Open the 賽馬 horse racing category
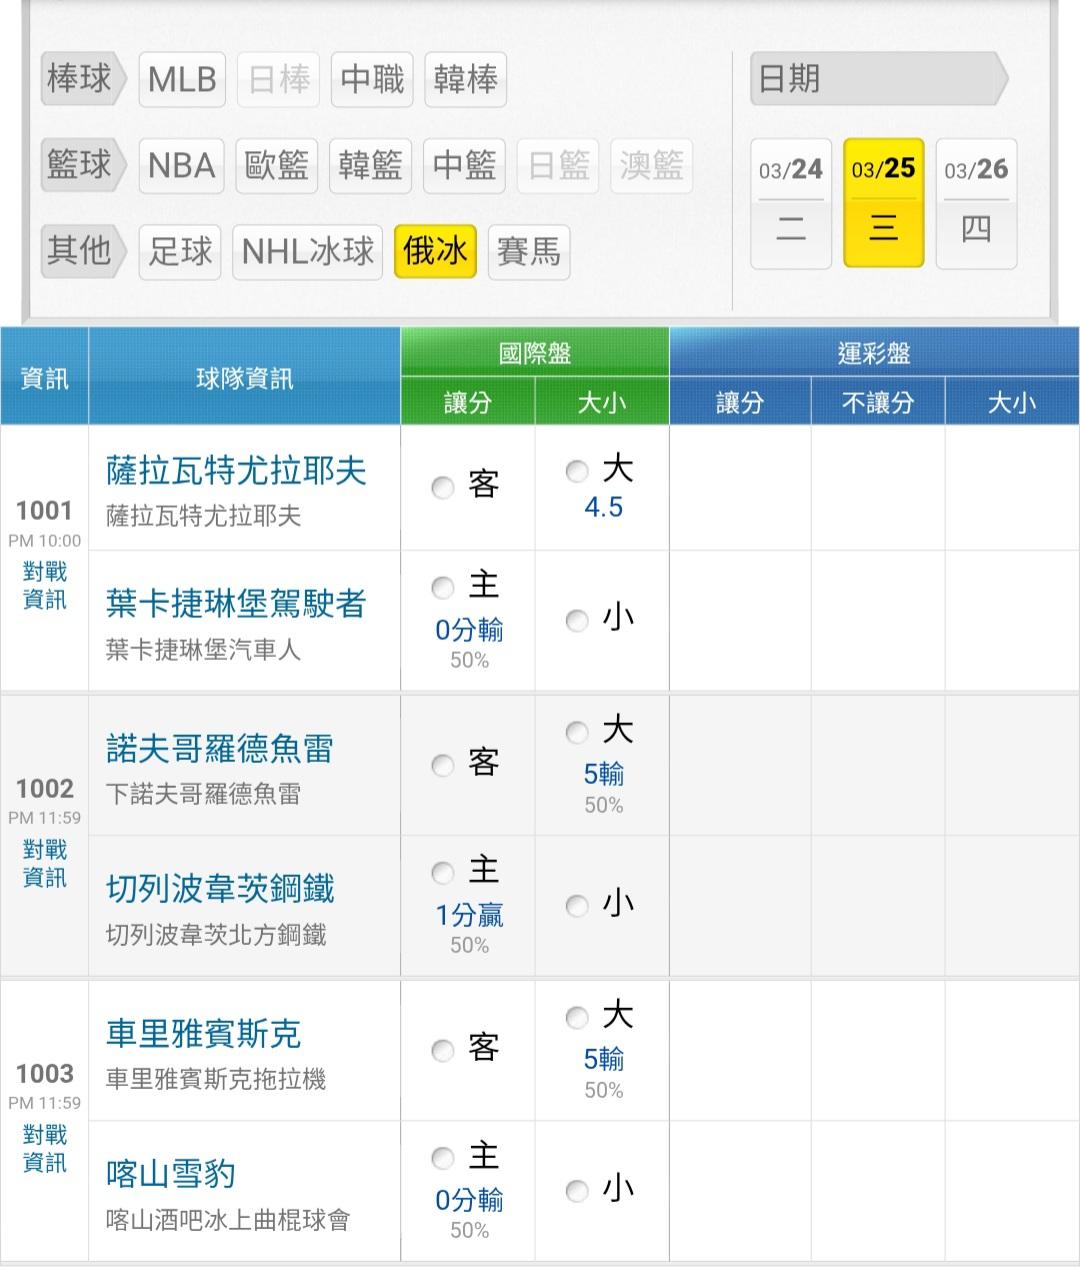1080x1271 pixels. (528, 251)
